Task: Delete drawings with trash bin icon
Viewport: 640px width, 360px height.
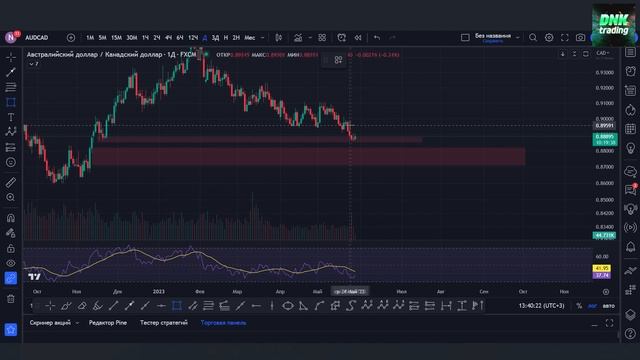Action: pyautogui.click(x=11, y=299)
